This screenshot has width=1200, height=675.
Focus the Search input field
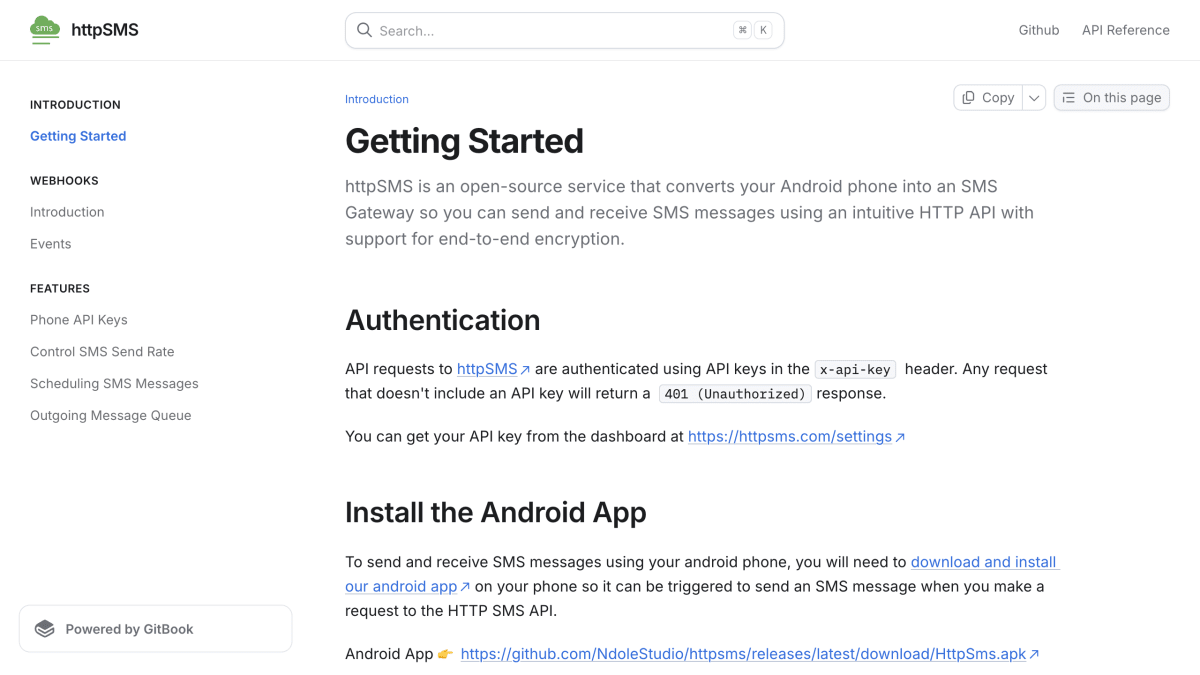(x=564, y=30)
